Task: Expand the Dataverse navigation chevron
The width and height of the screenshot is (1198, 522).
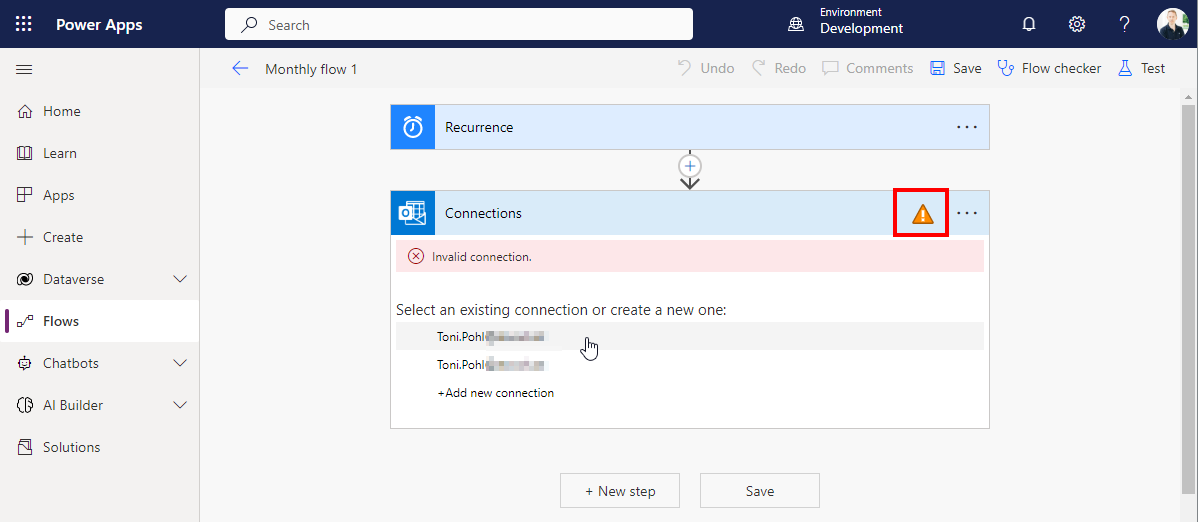Action: click(180, 279)
